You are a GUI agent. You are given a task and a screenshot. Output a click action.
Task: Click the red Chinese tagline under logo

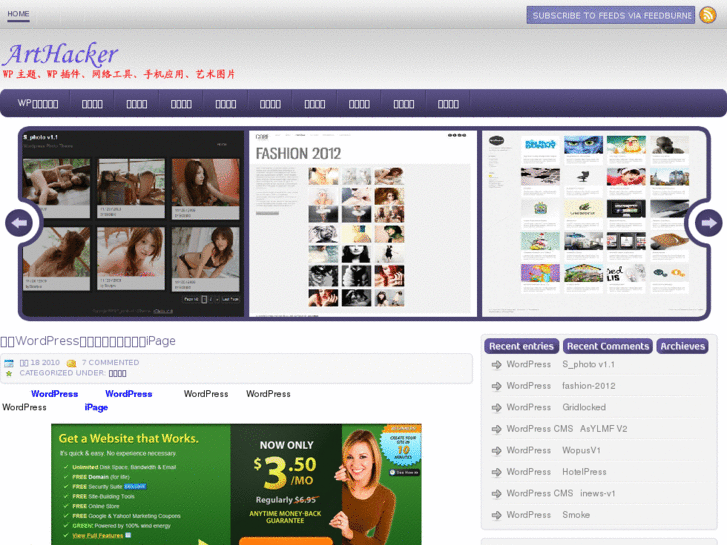119,74
